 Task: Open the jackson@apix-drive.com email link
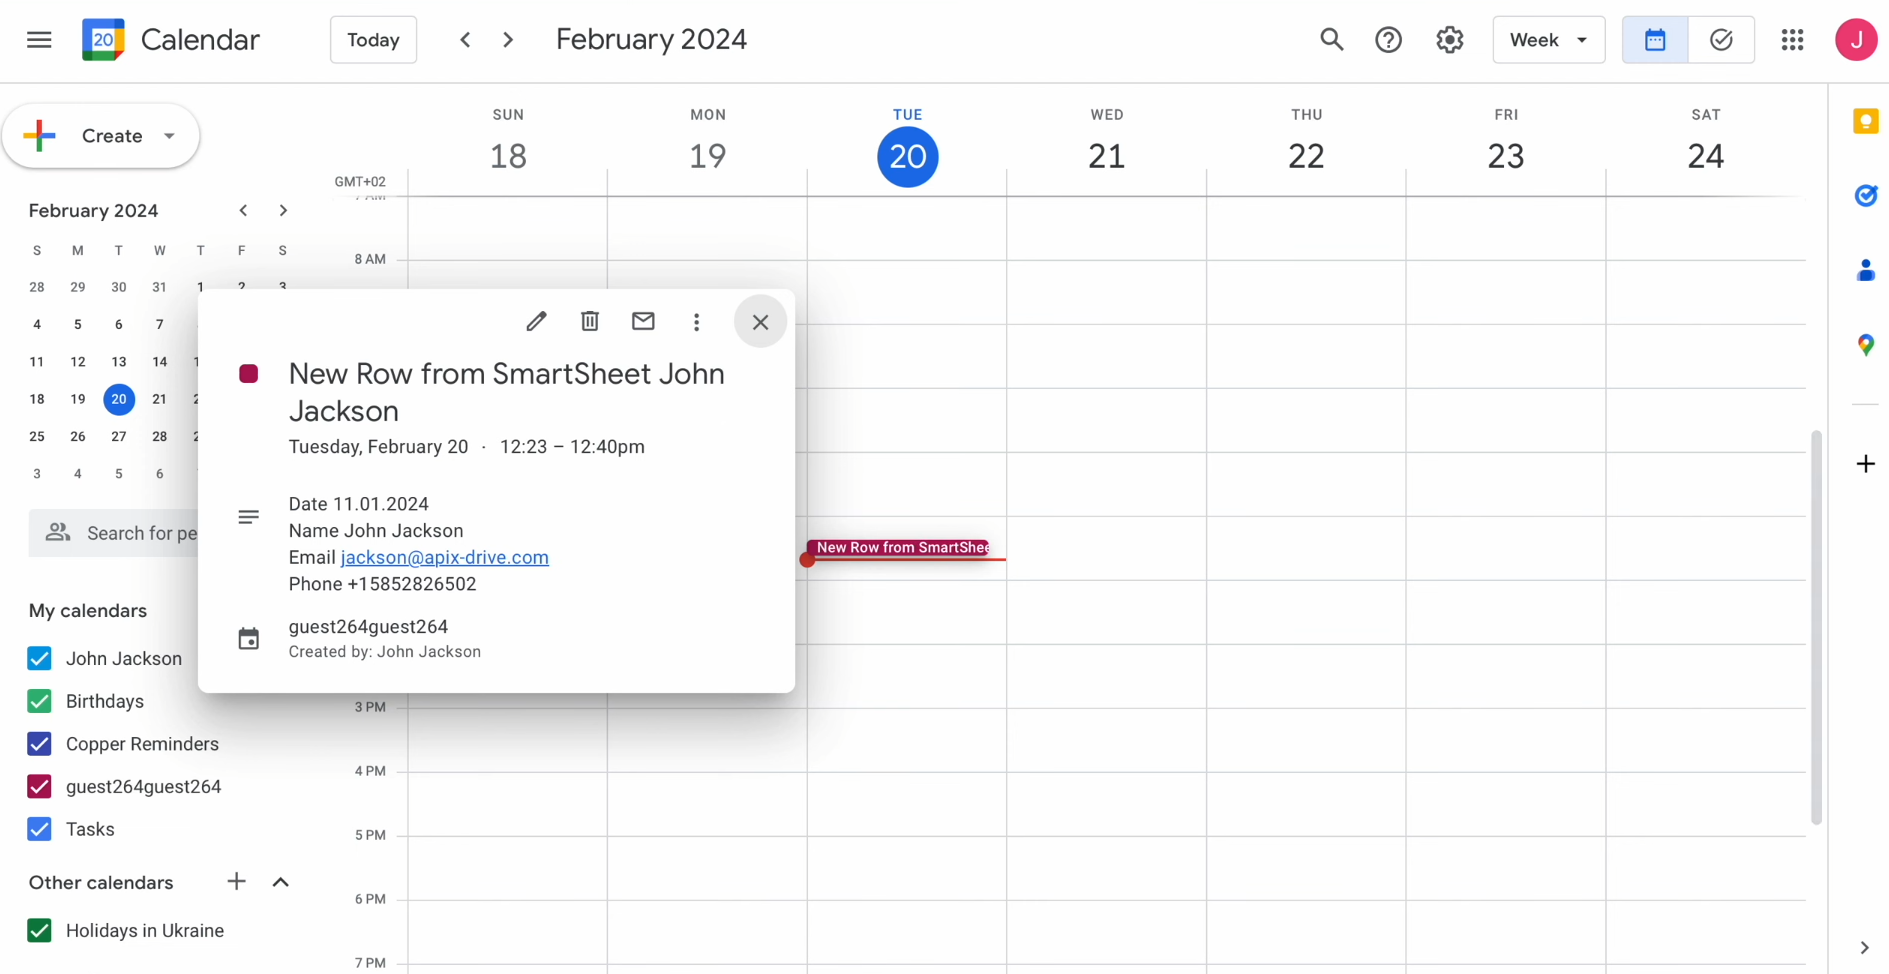pyautogui.click(x=444, y=557)
